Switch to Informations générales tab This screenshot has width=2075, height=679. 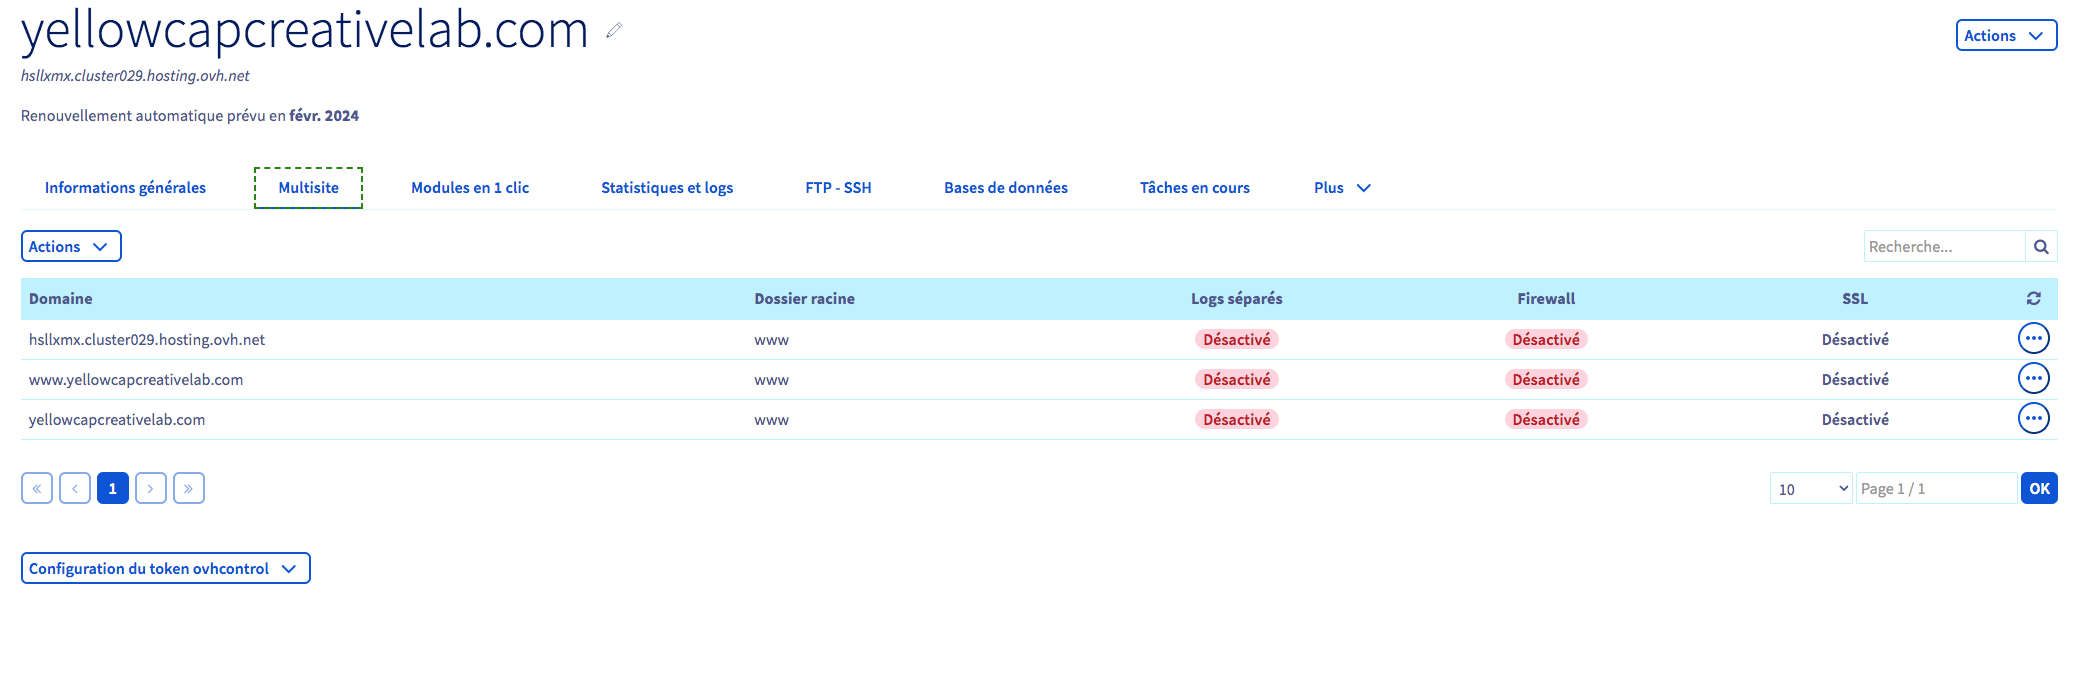point(125,188)
